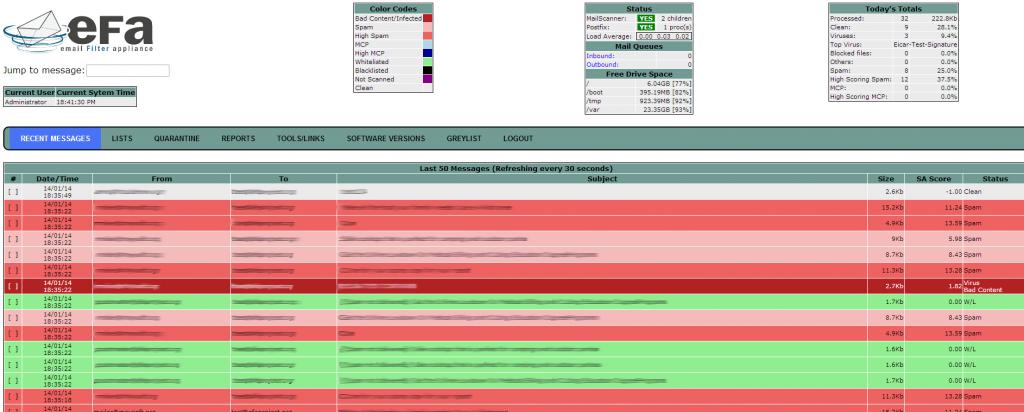Open the Greylist tab

tap(465, 138)
